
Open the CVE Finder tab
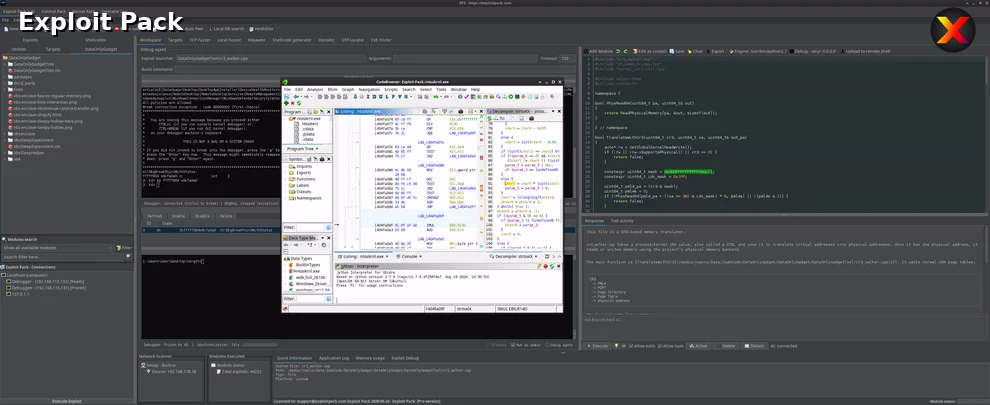(x=381, y=40)
